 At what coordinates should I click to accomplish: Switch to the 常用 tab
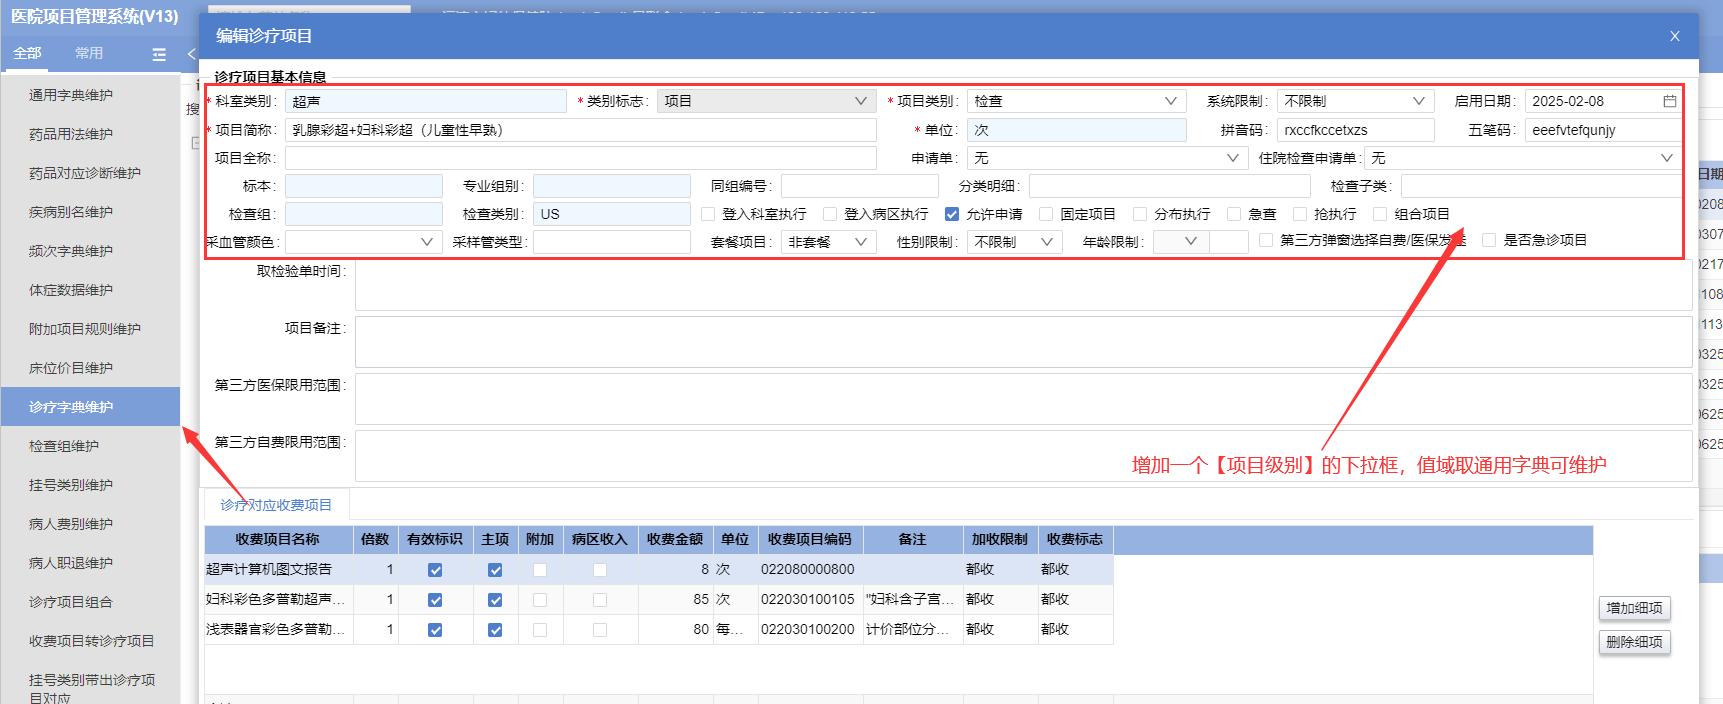[89, 53]
